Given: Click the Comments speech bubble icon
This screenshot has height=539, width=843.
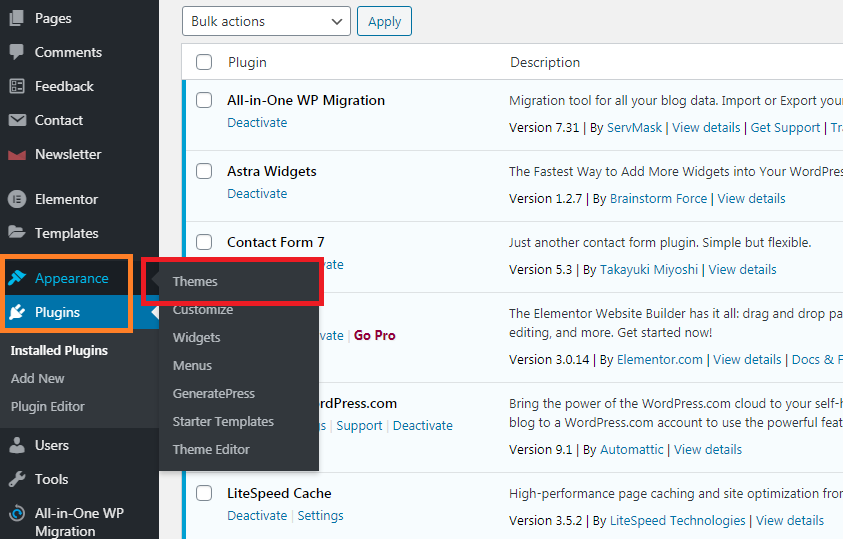Looking at the screenshot, I should [17, 52].
